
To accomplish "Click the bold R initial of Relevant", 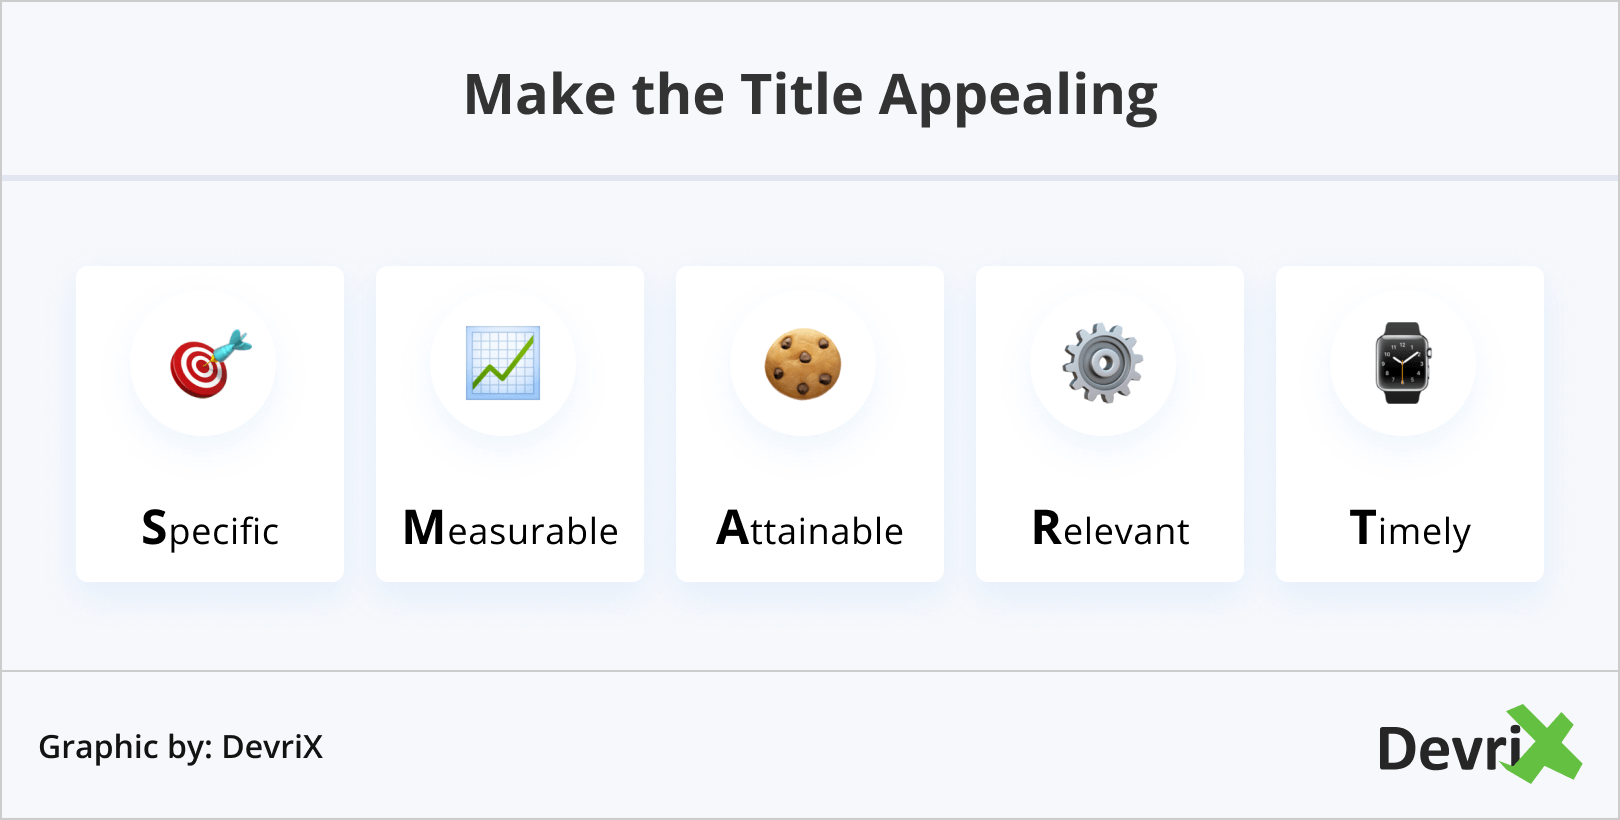I will tap(1046, 528).
